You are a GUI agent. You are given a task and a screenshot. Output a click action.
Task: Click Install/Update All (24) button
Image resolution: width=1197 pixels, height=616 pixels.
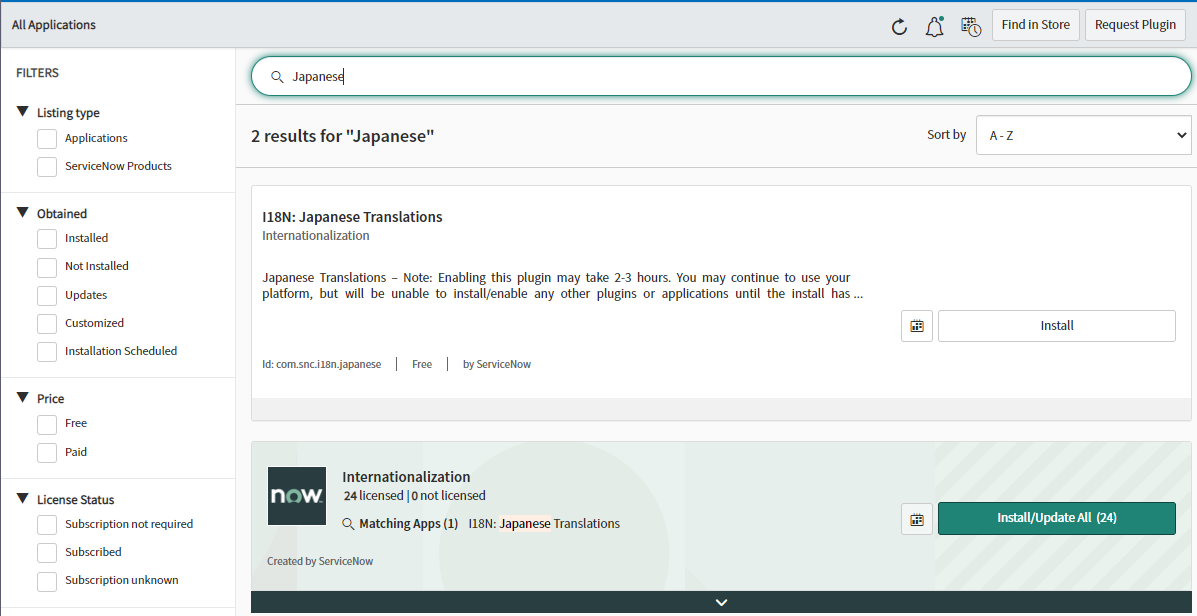1057,518
